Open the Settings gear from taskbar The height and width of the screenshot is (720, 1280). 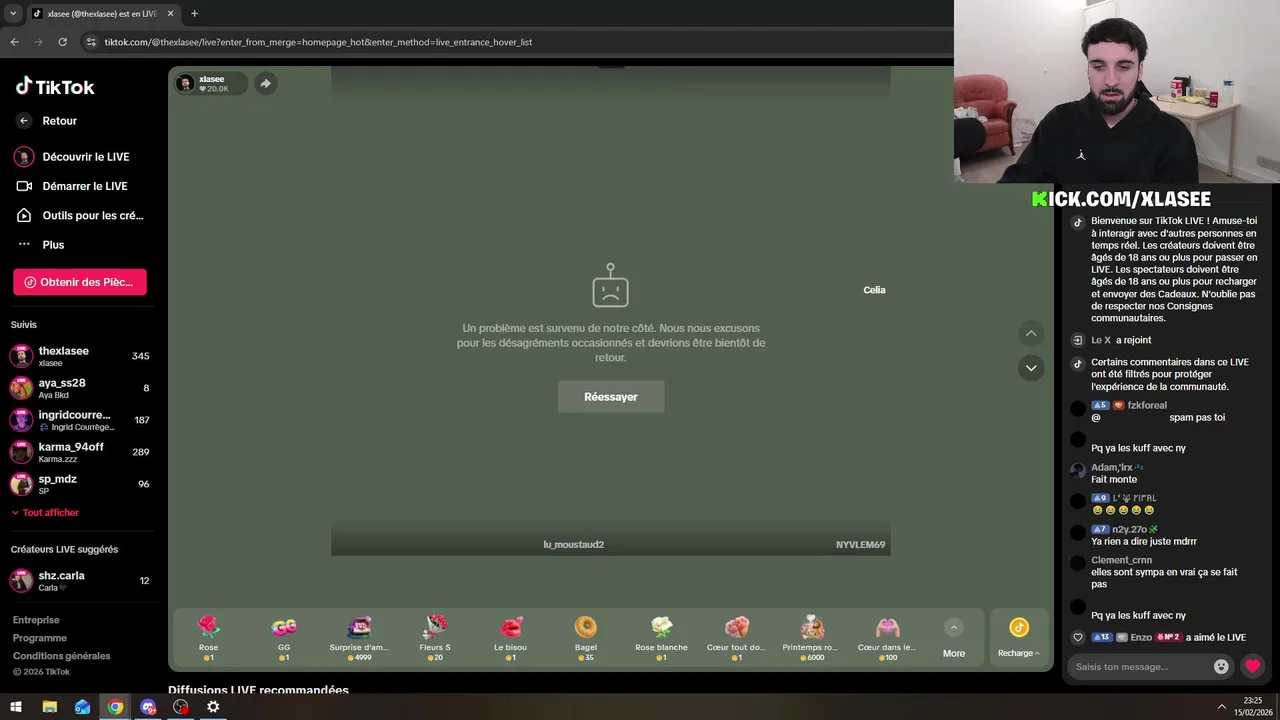point(213,707)
